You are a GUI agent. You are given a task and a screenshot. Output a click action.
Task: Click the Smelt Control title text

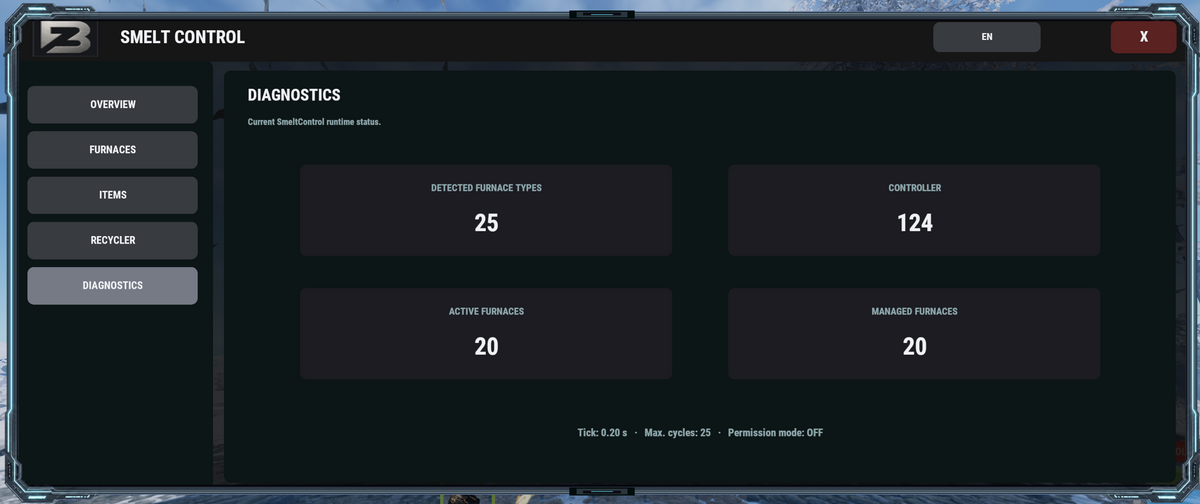click(x=182, y=37)
